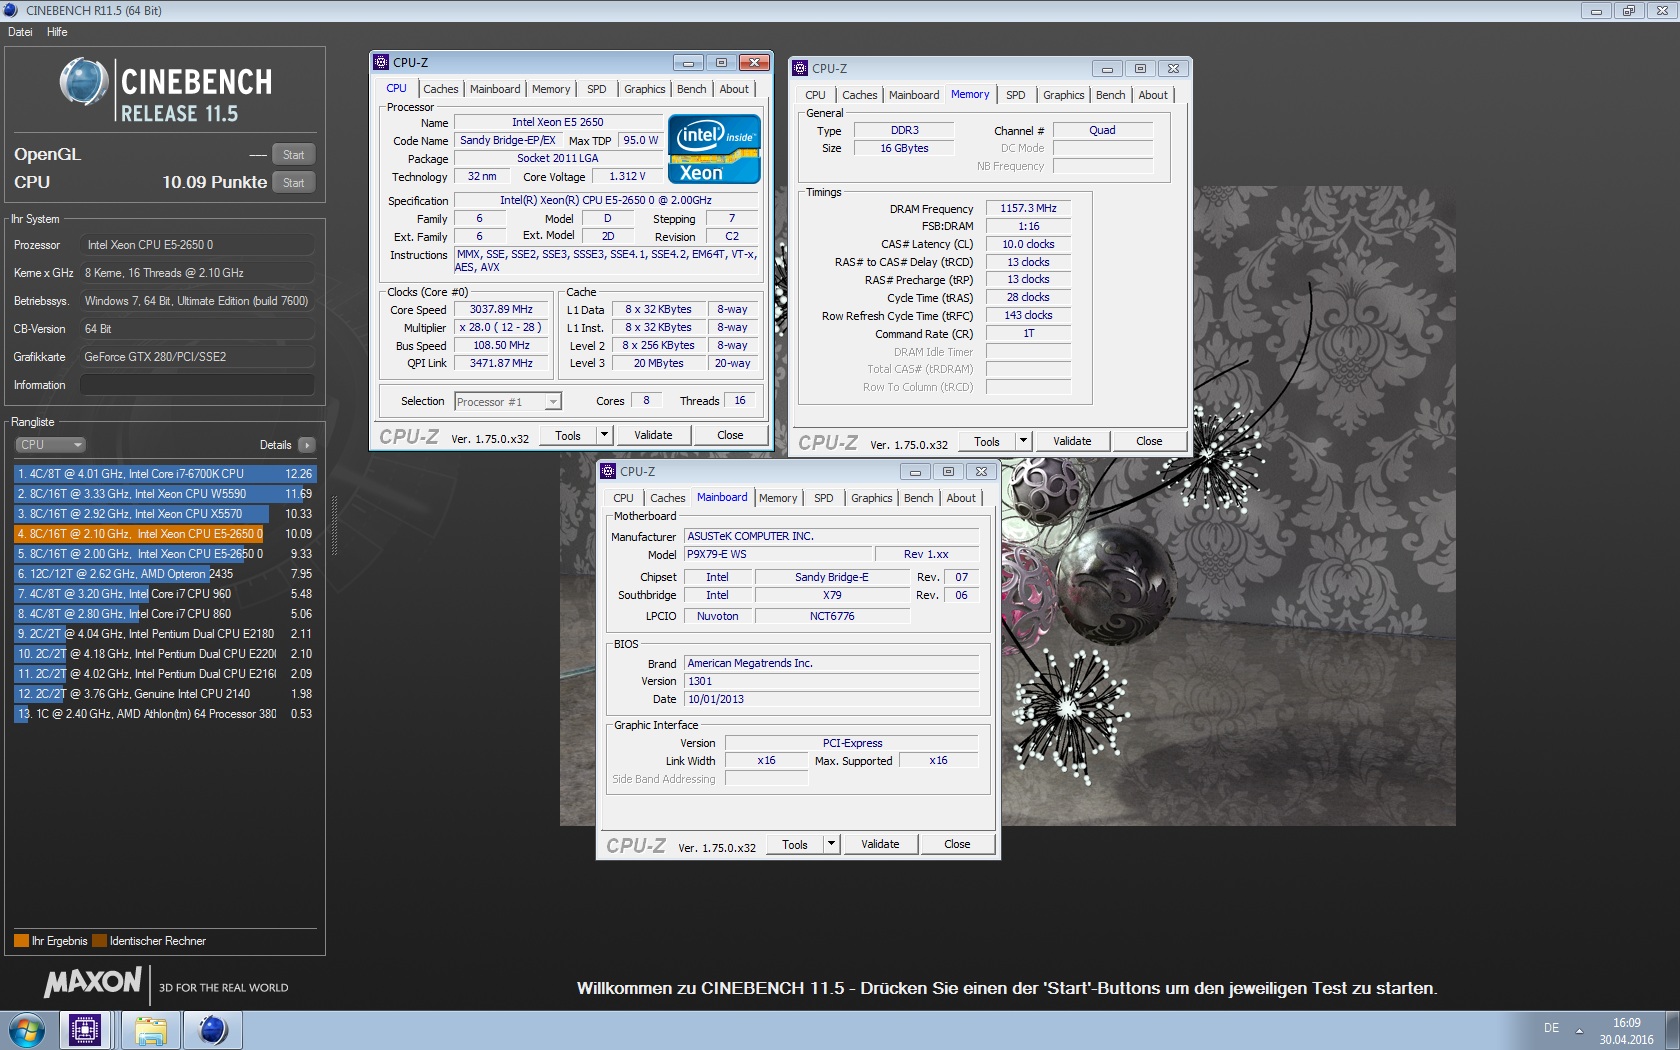Click Validate in Mainboard window
This screenshot has height=1050, width=1680.
coord(880,844)
